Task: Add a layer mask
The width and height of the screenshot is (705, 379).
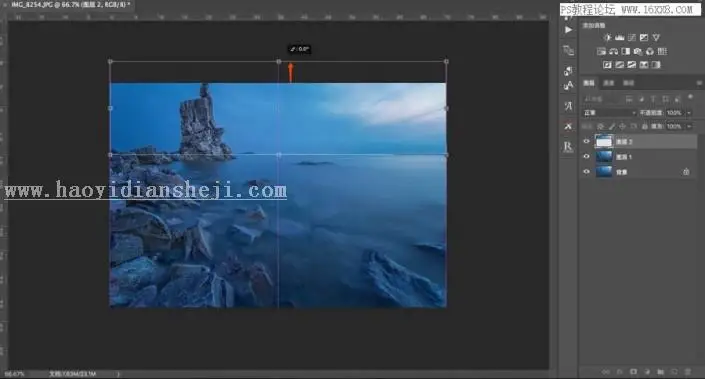Action: 634,372
